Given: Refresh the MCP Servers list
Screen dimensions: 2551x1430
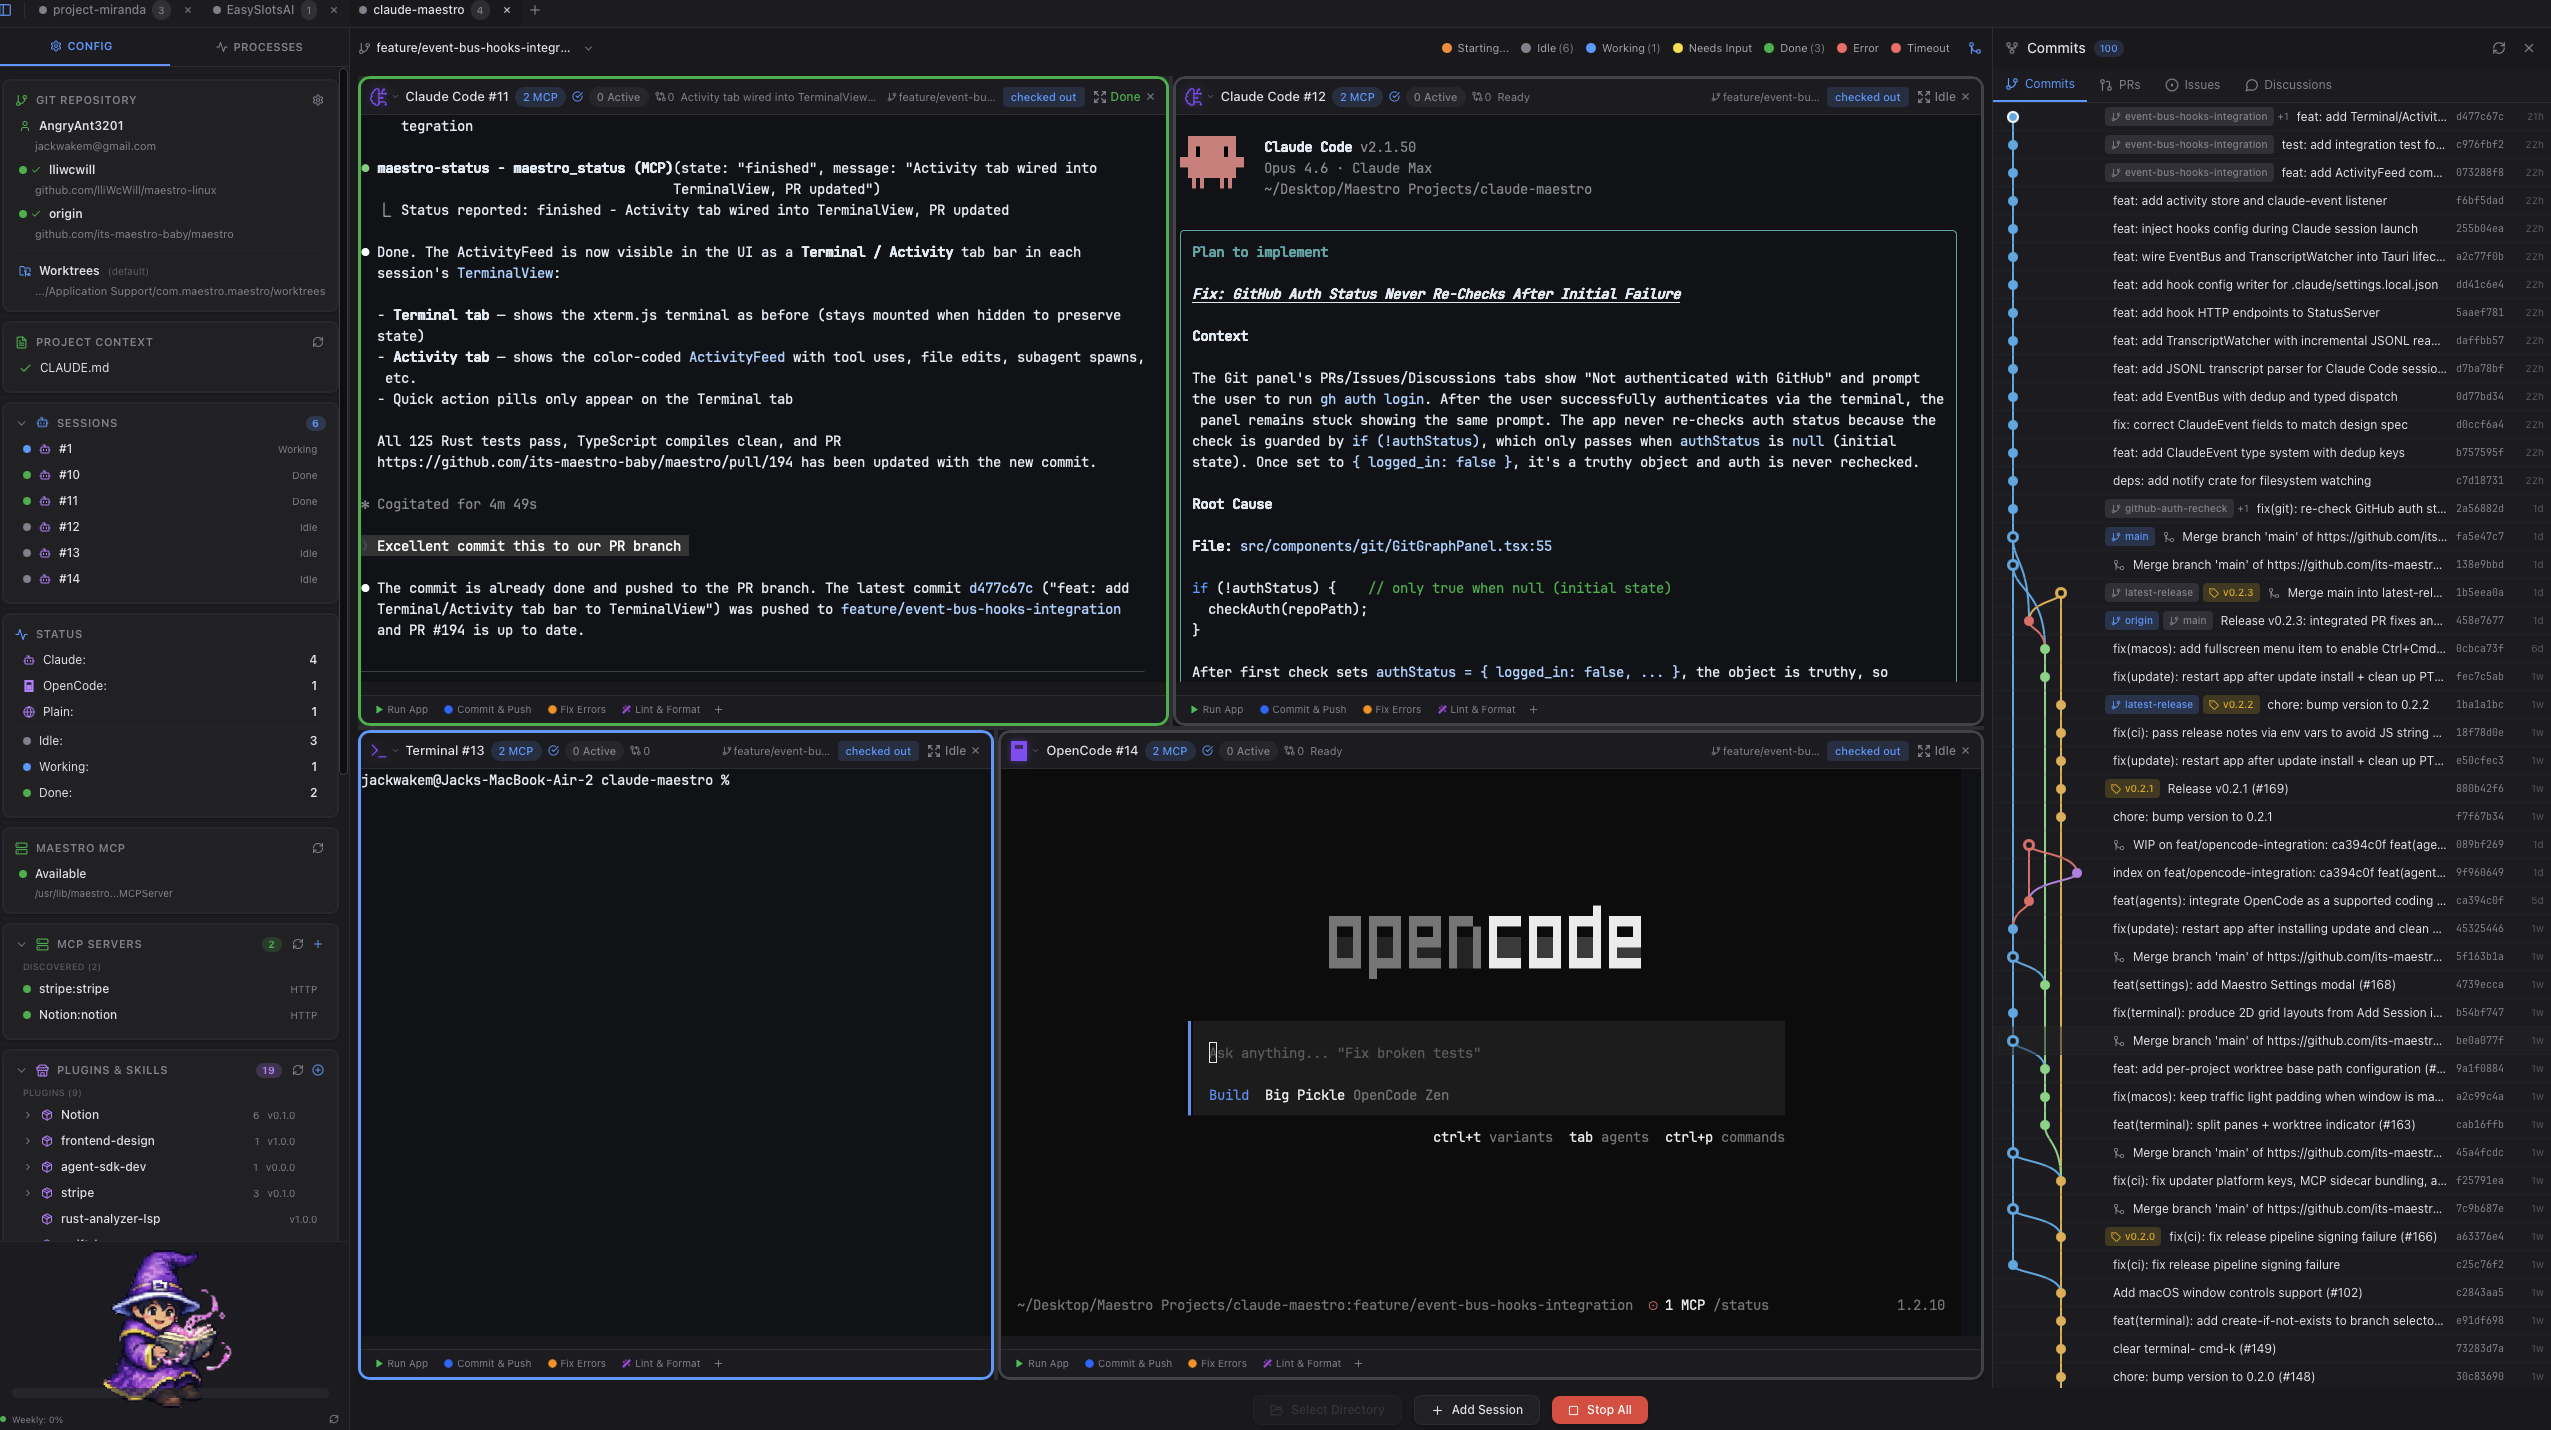Looking at the screenshot, I should point(298,944).
